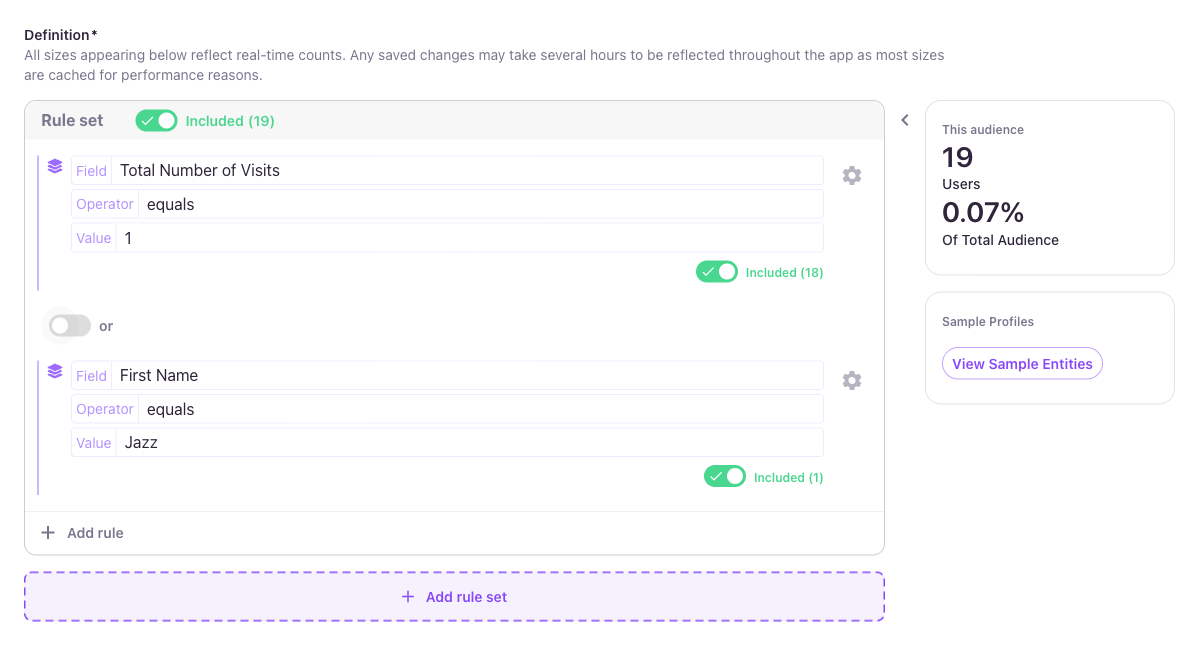Click the 'Rule set' heading
The image size is (1199, 646).
[x=72, y=120]
